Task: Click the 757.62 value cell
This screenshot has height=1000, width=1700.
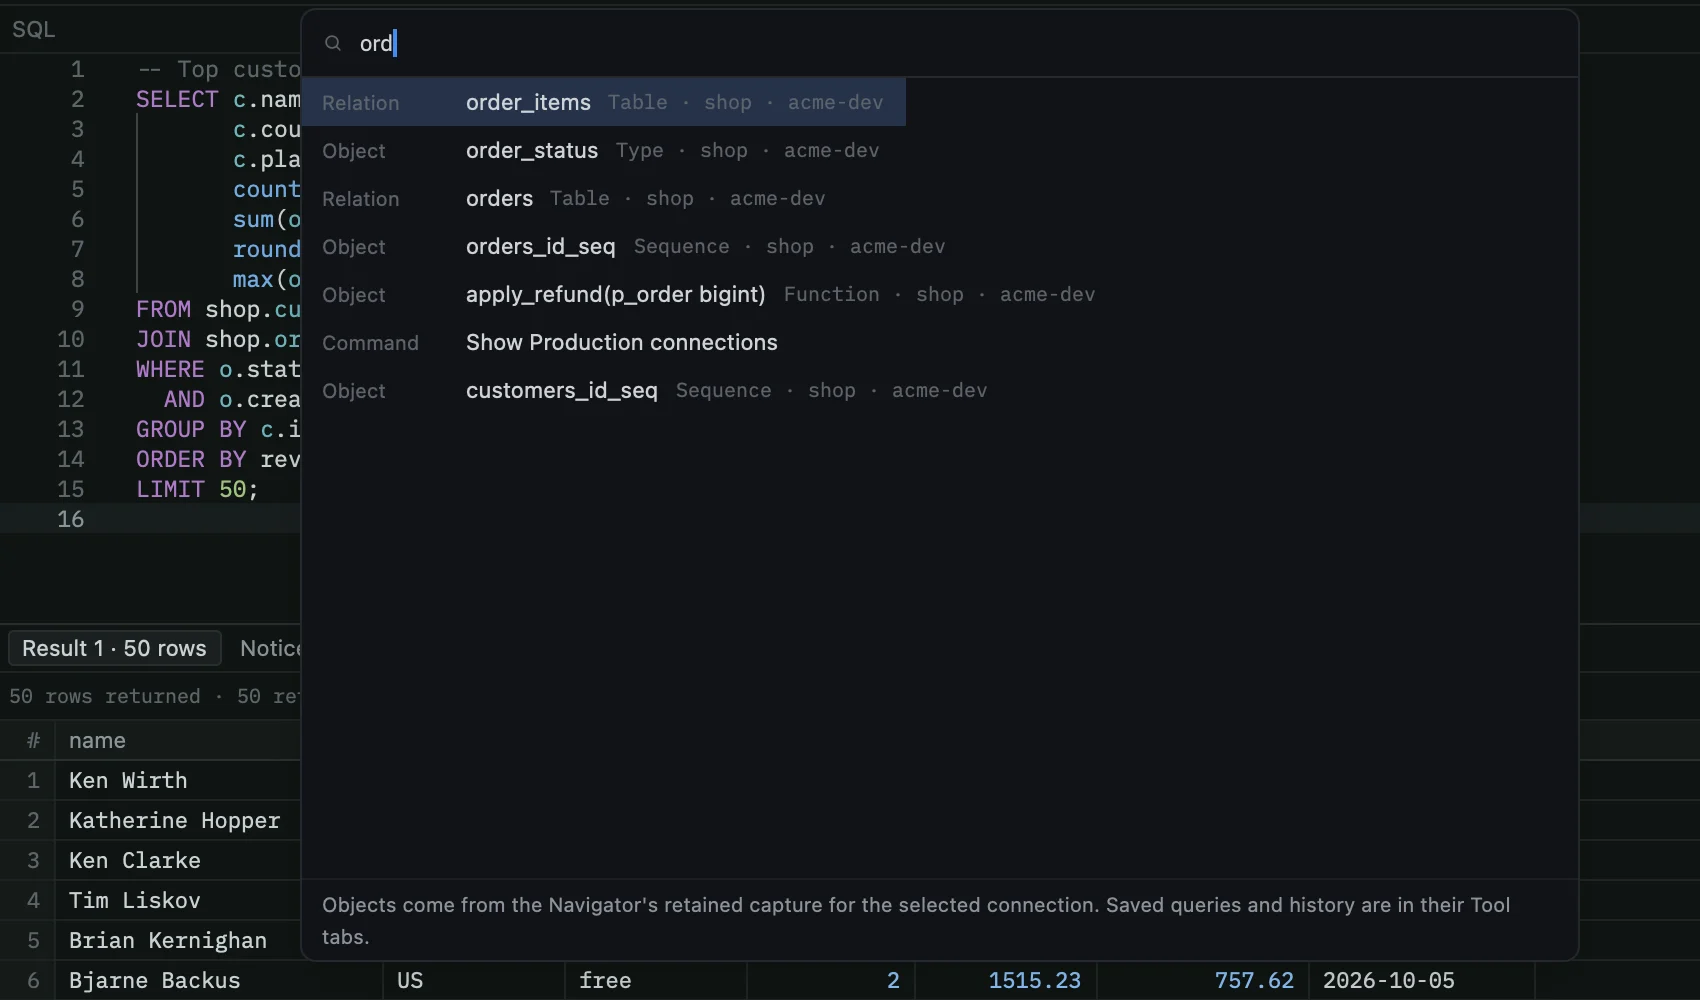Action: [x=1202, y=980]
